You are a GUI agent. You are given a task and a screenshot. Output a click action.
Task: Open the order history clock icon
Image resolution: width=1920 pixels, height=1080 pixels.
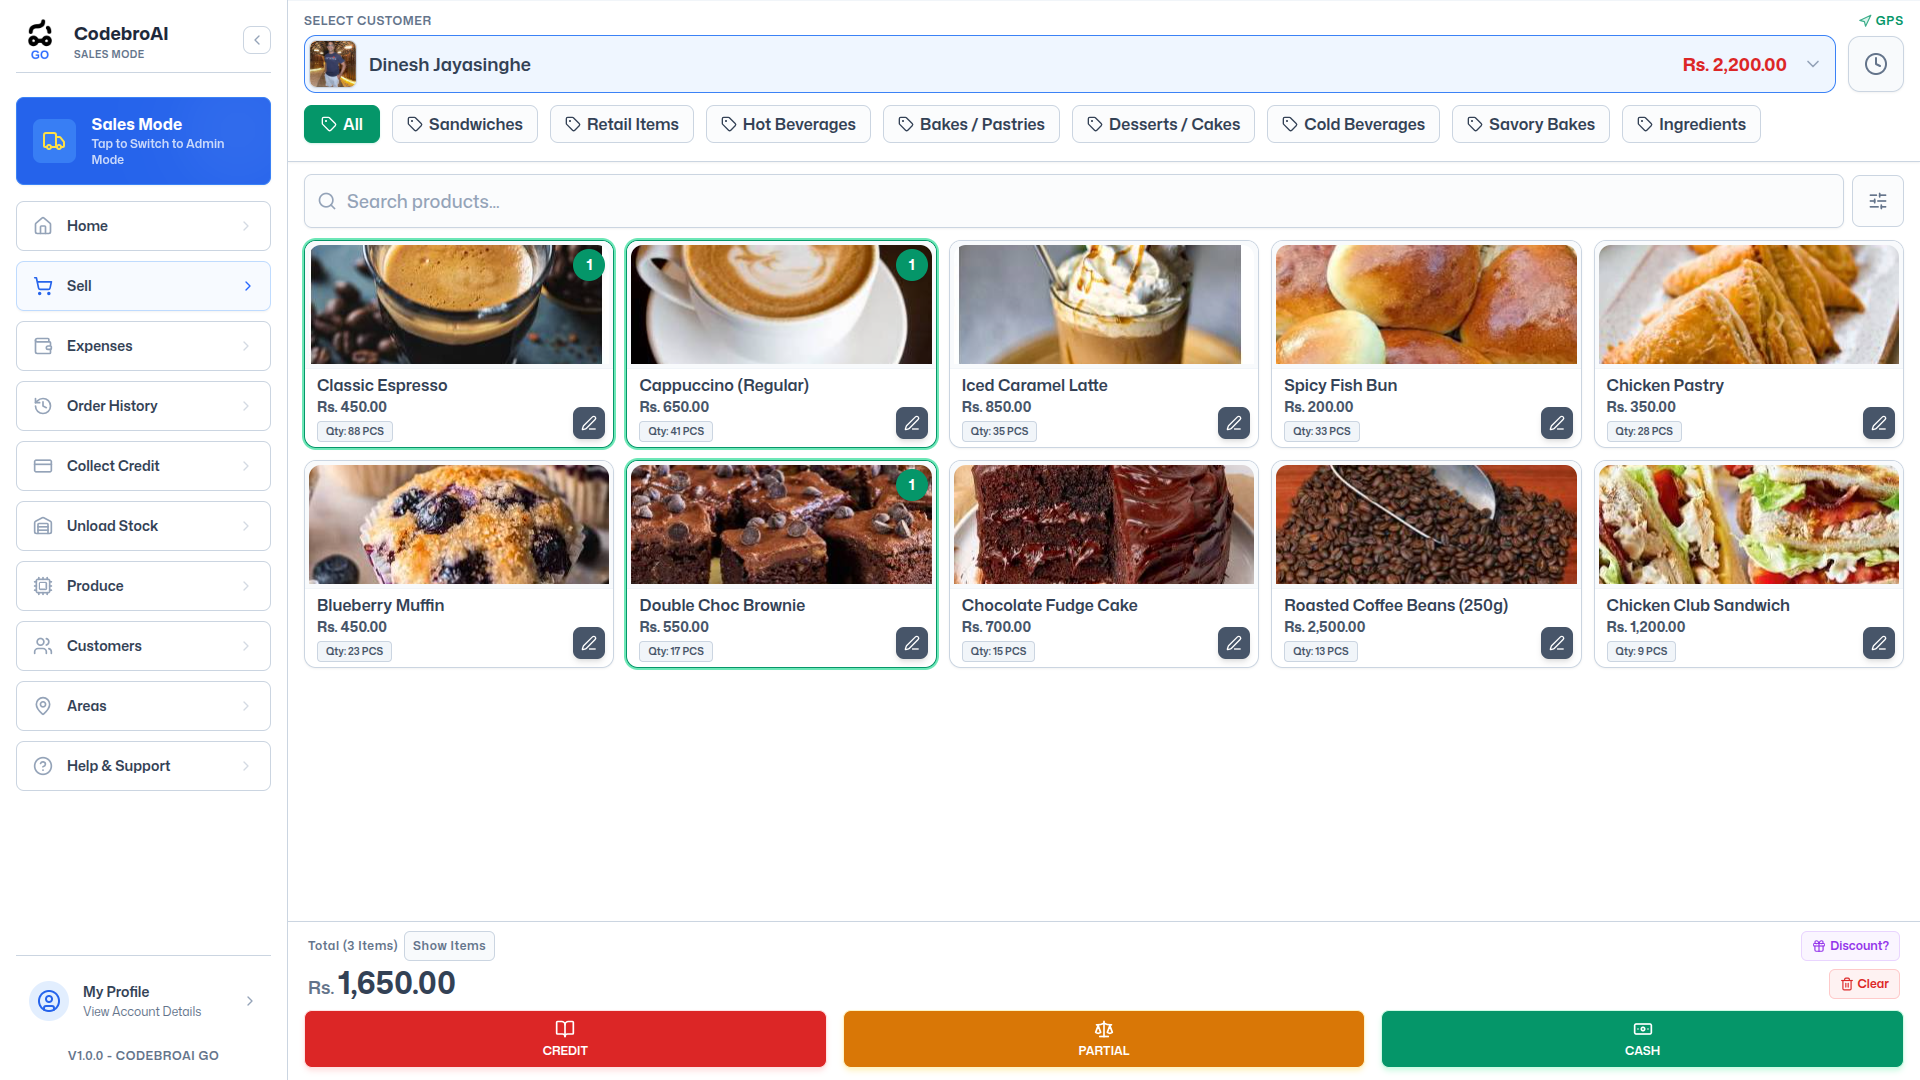[x=1875, y=64]
